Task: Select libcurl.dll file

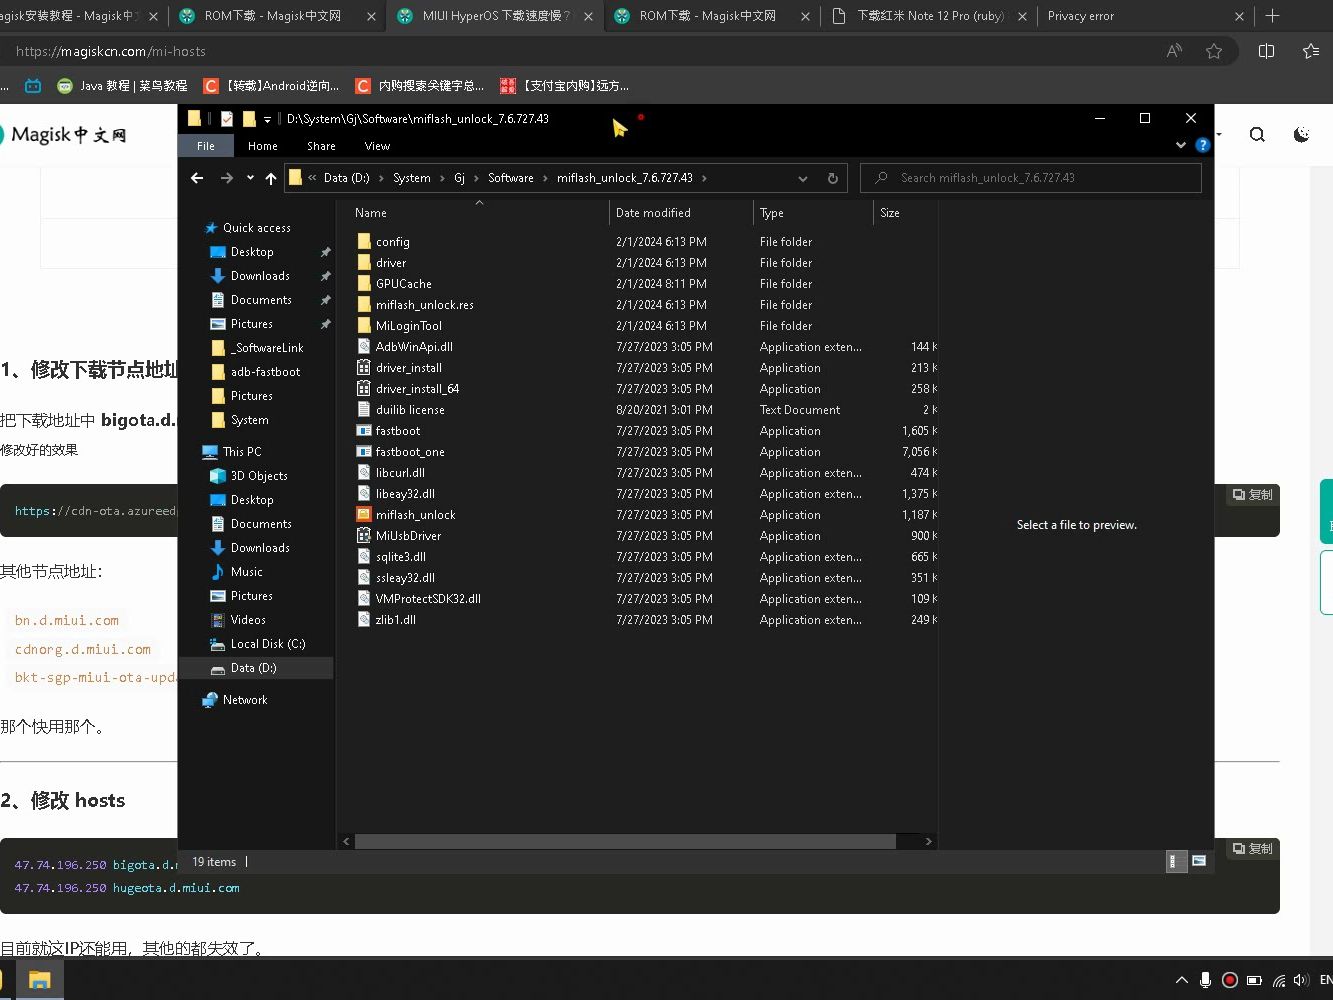Action: click(400, 473)
